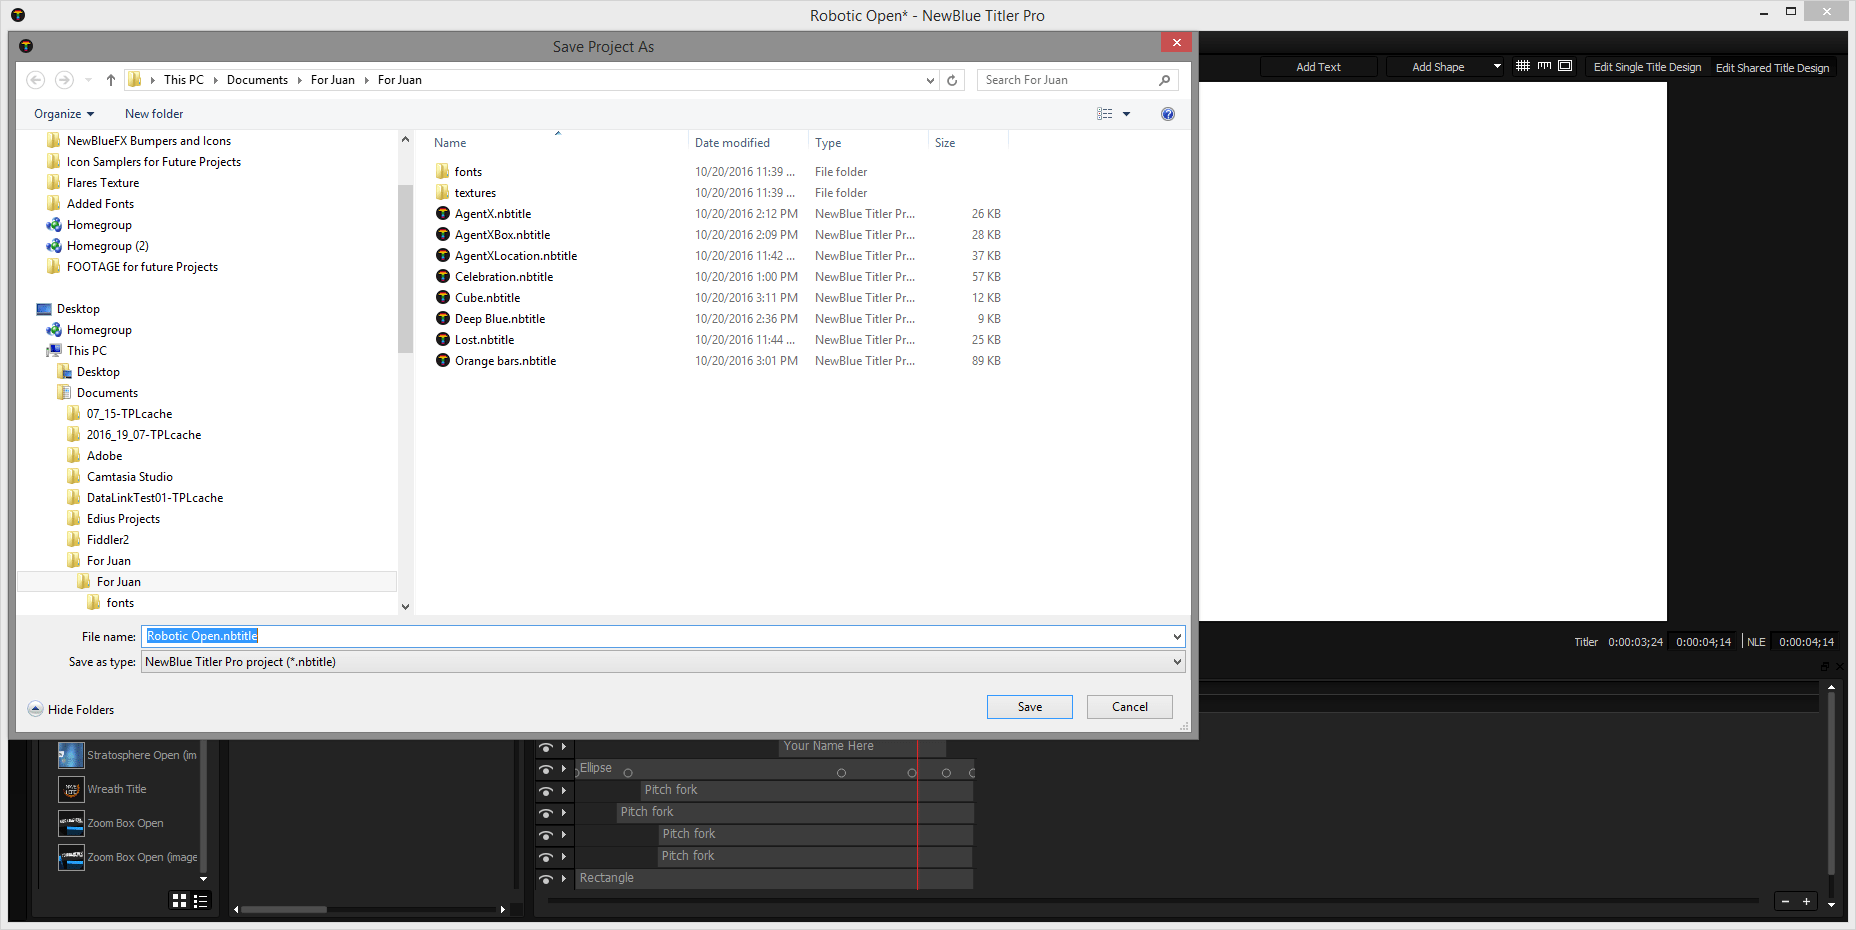1856x930 pixels.
Task: Hide the Rectangle layer
Action: tap(546, 879)
